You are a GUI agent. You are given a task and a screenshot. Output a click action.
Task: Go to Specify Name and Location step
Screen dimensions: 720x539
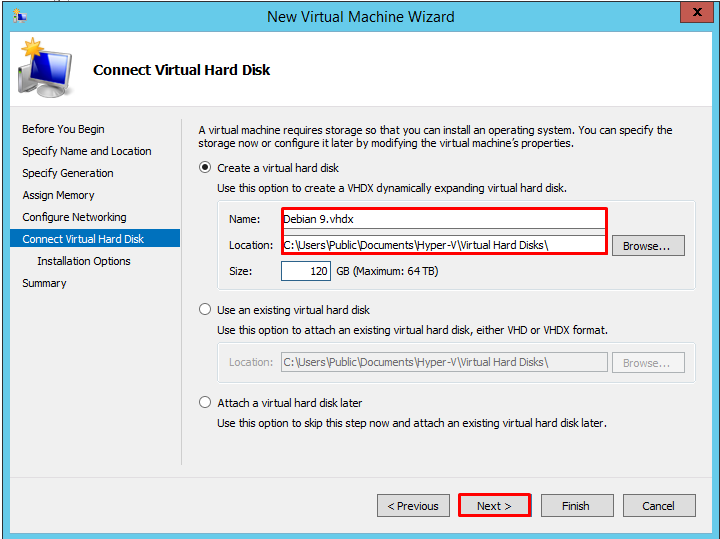click(87, 151)
